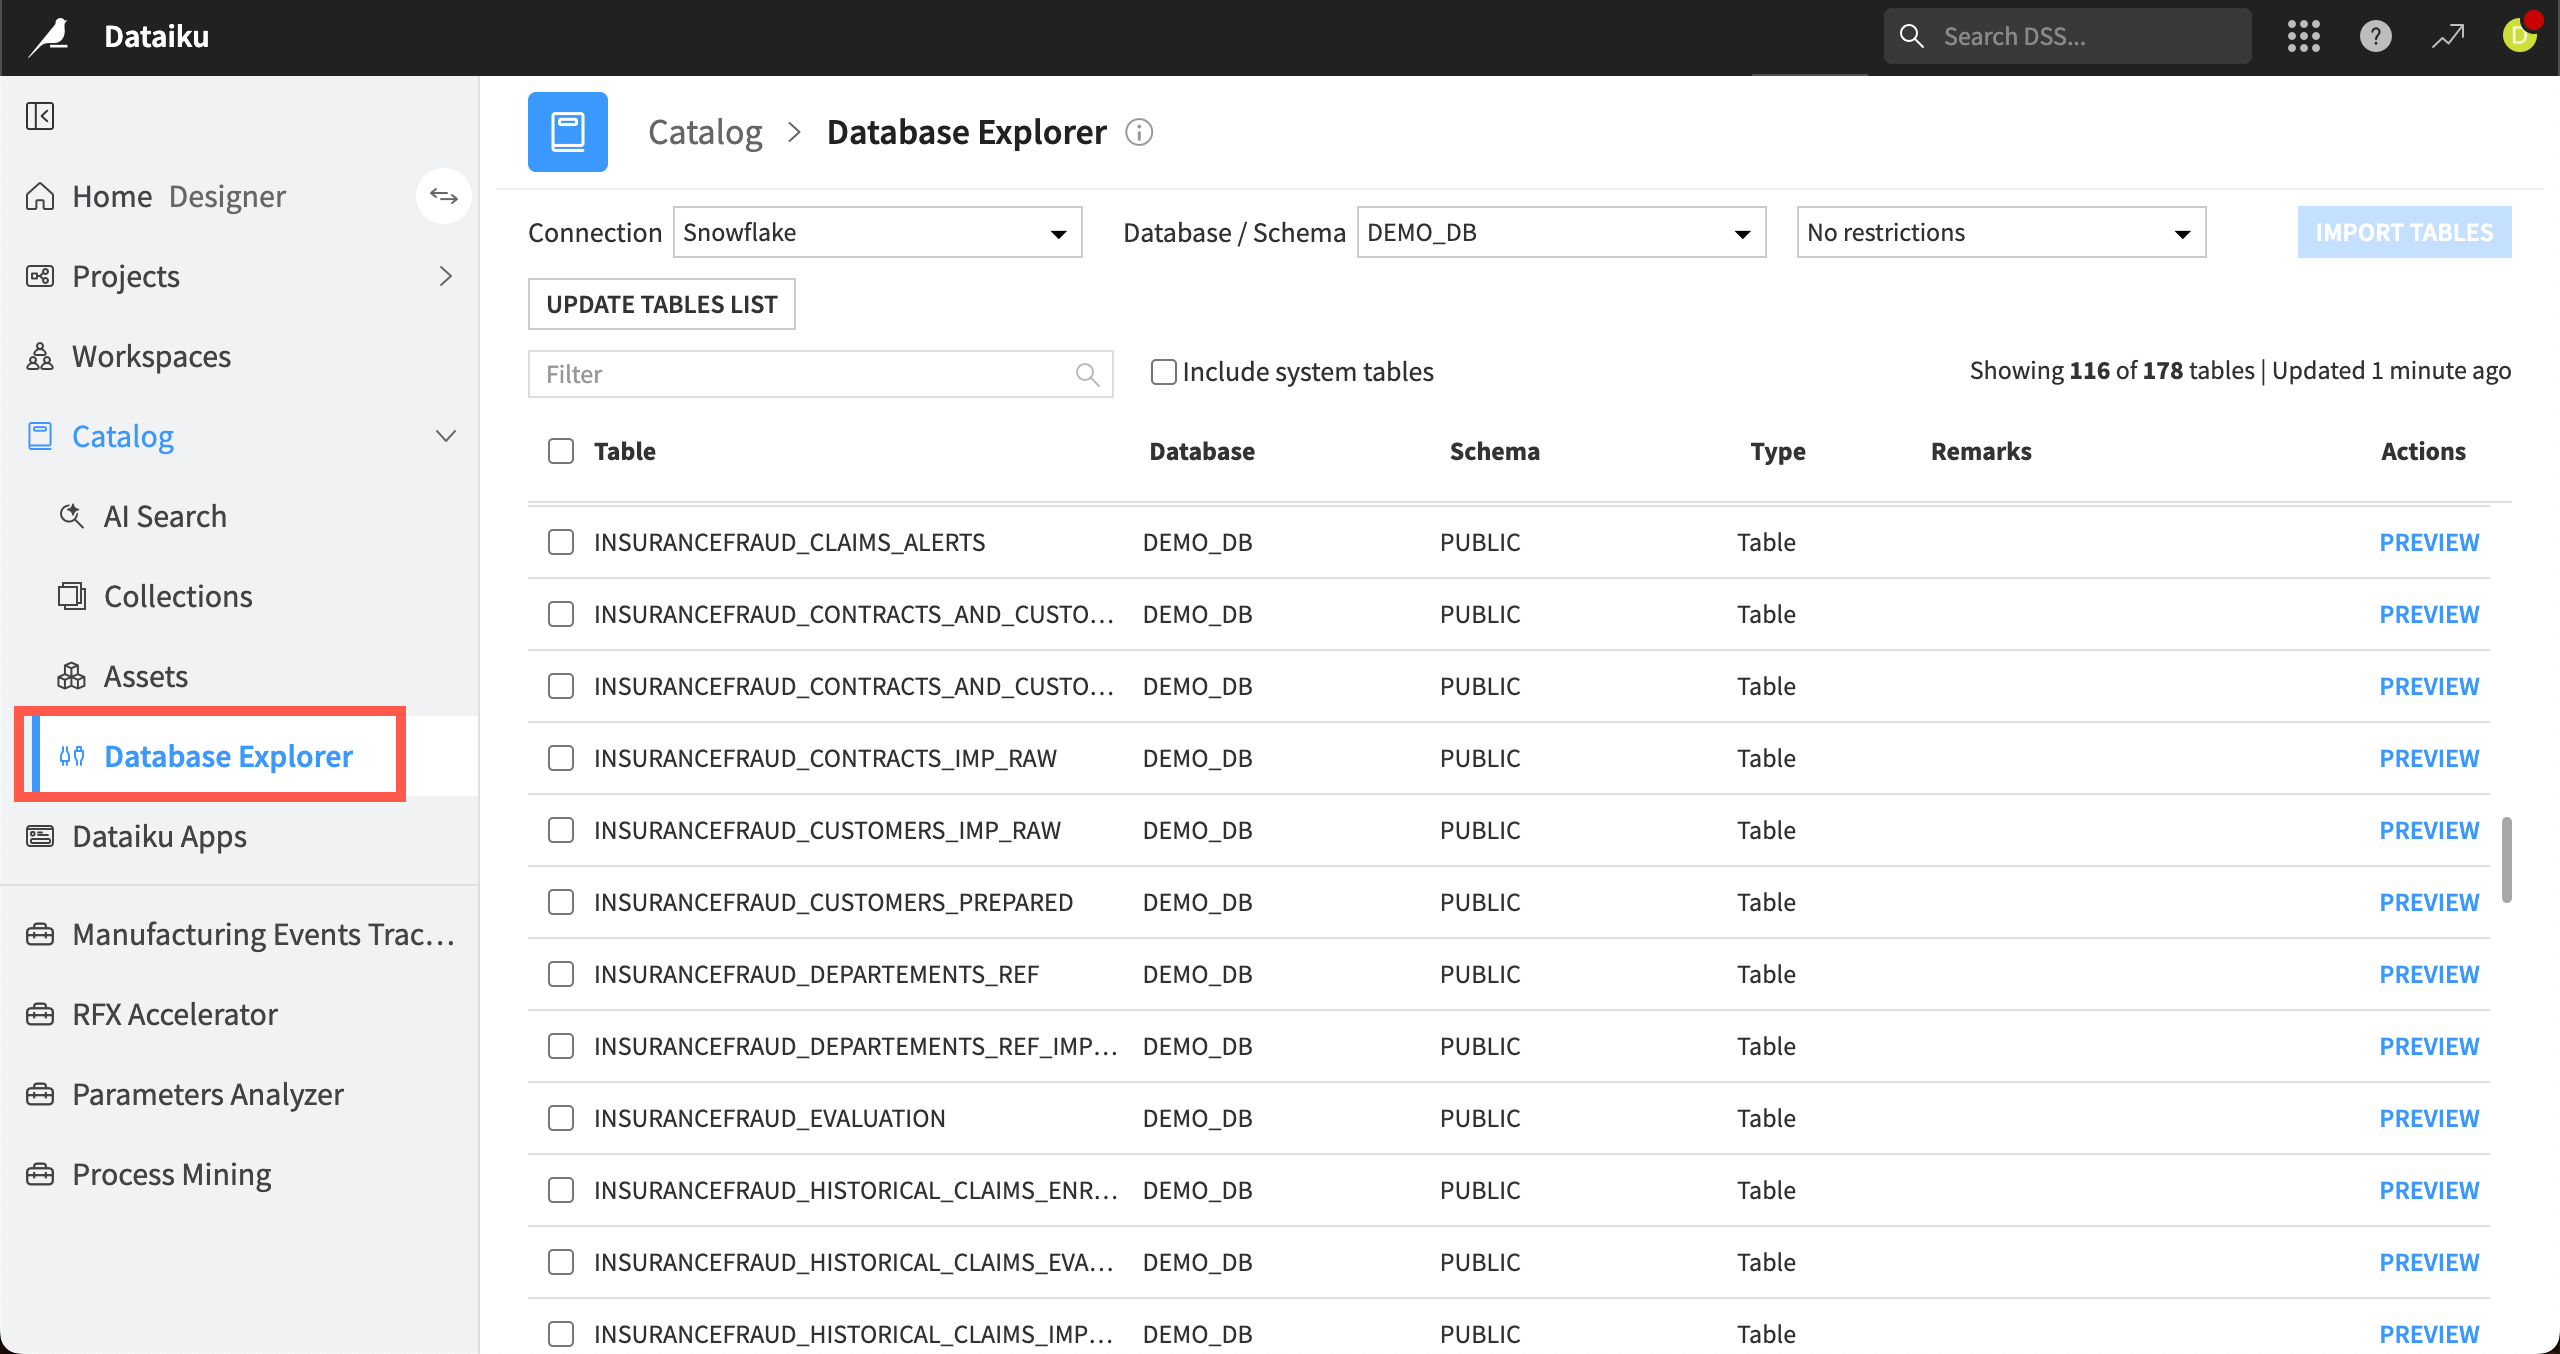
Task: Check the INSURANCEFRAUD_DEPARTEMENTS_REF row
Action: coord(561,974)
